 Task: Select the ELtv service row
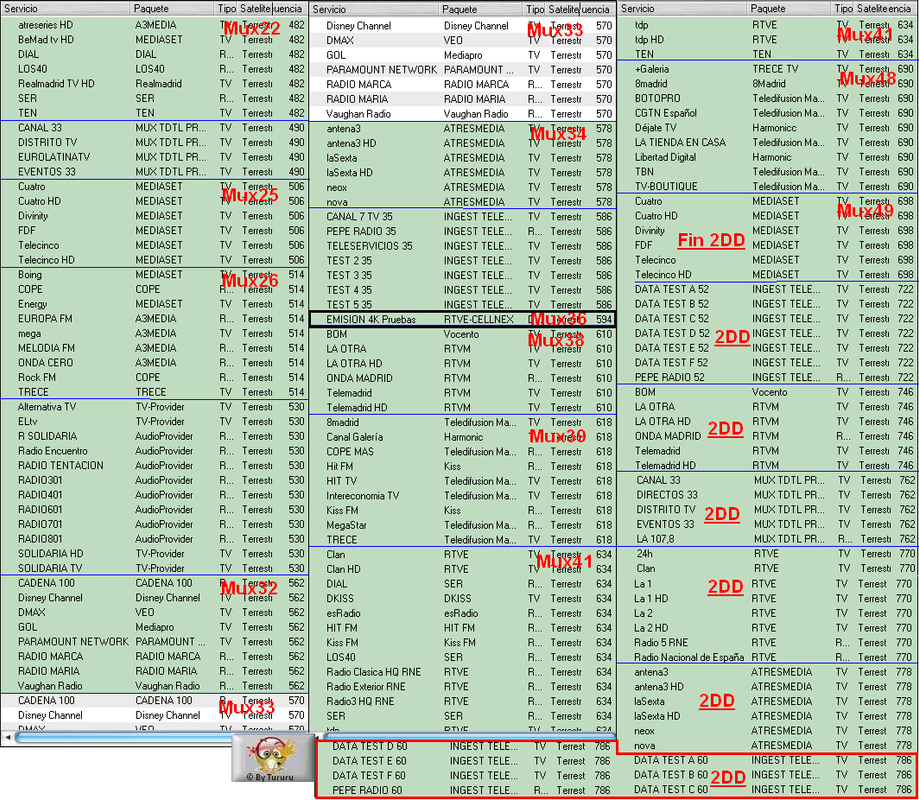154,421
